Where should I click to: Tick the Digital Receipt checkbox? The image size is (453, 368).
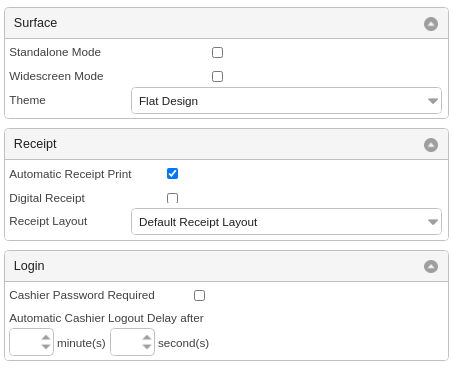[x=172, y=198]
